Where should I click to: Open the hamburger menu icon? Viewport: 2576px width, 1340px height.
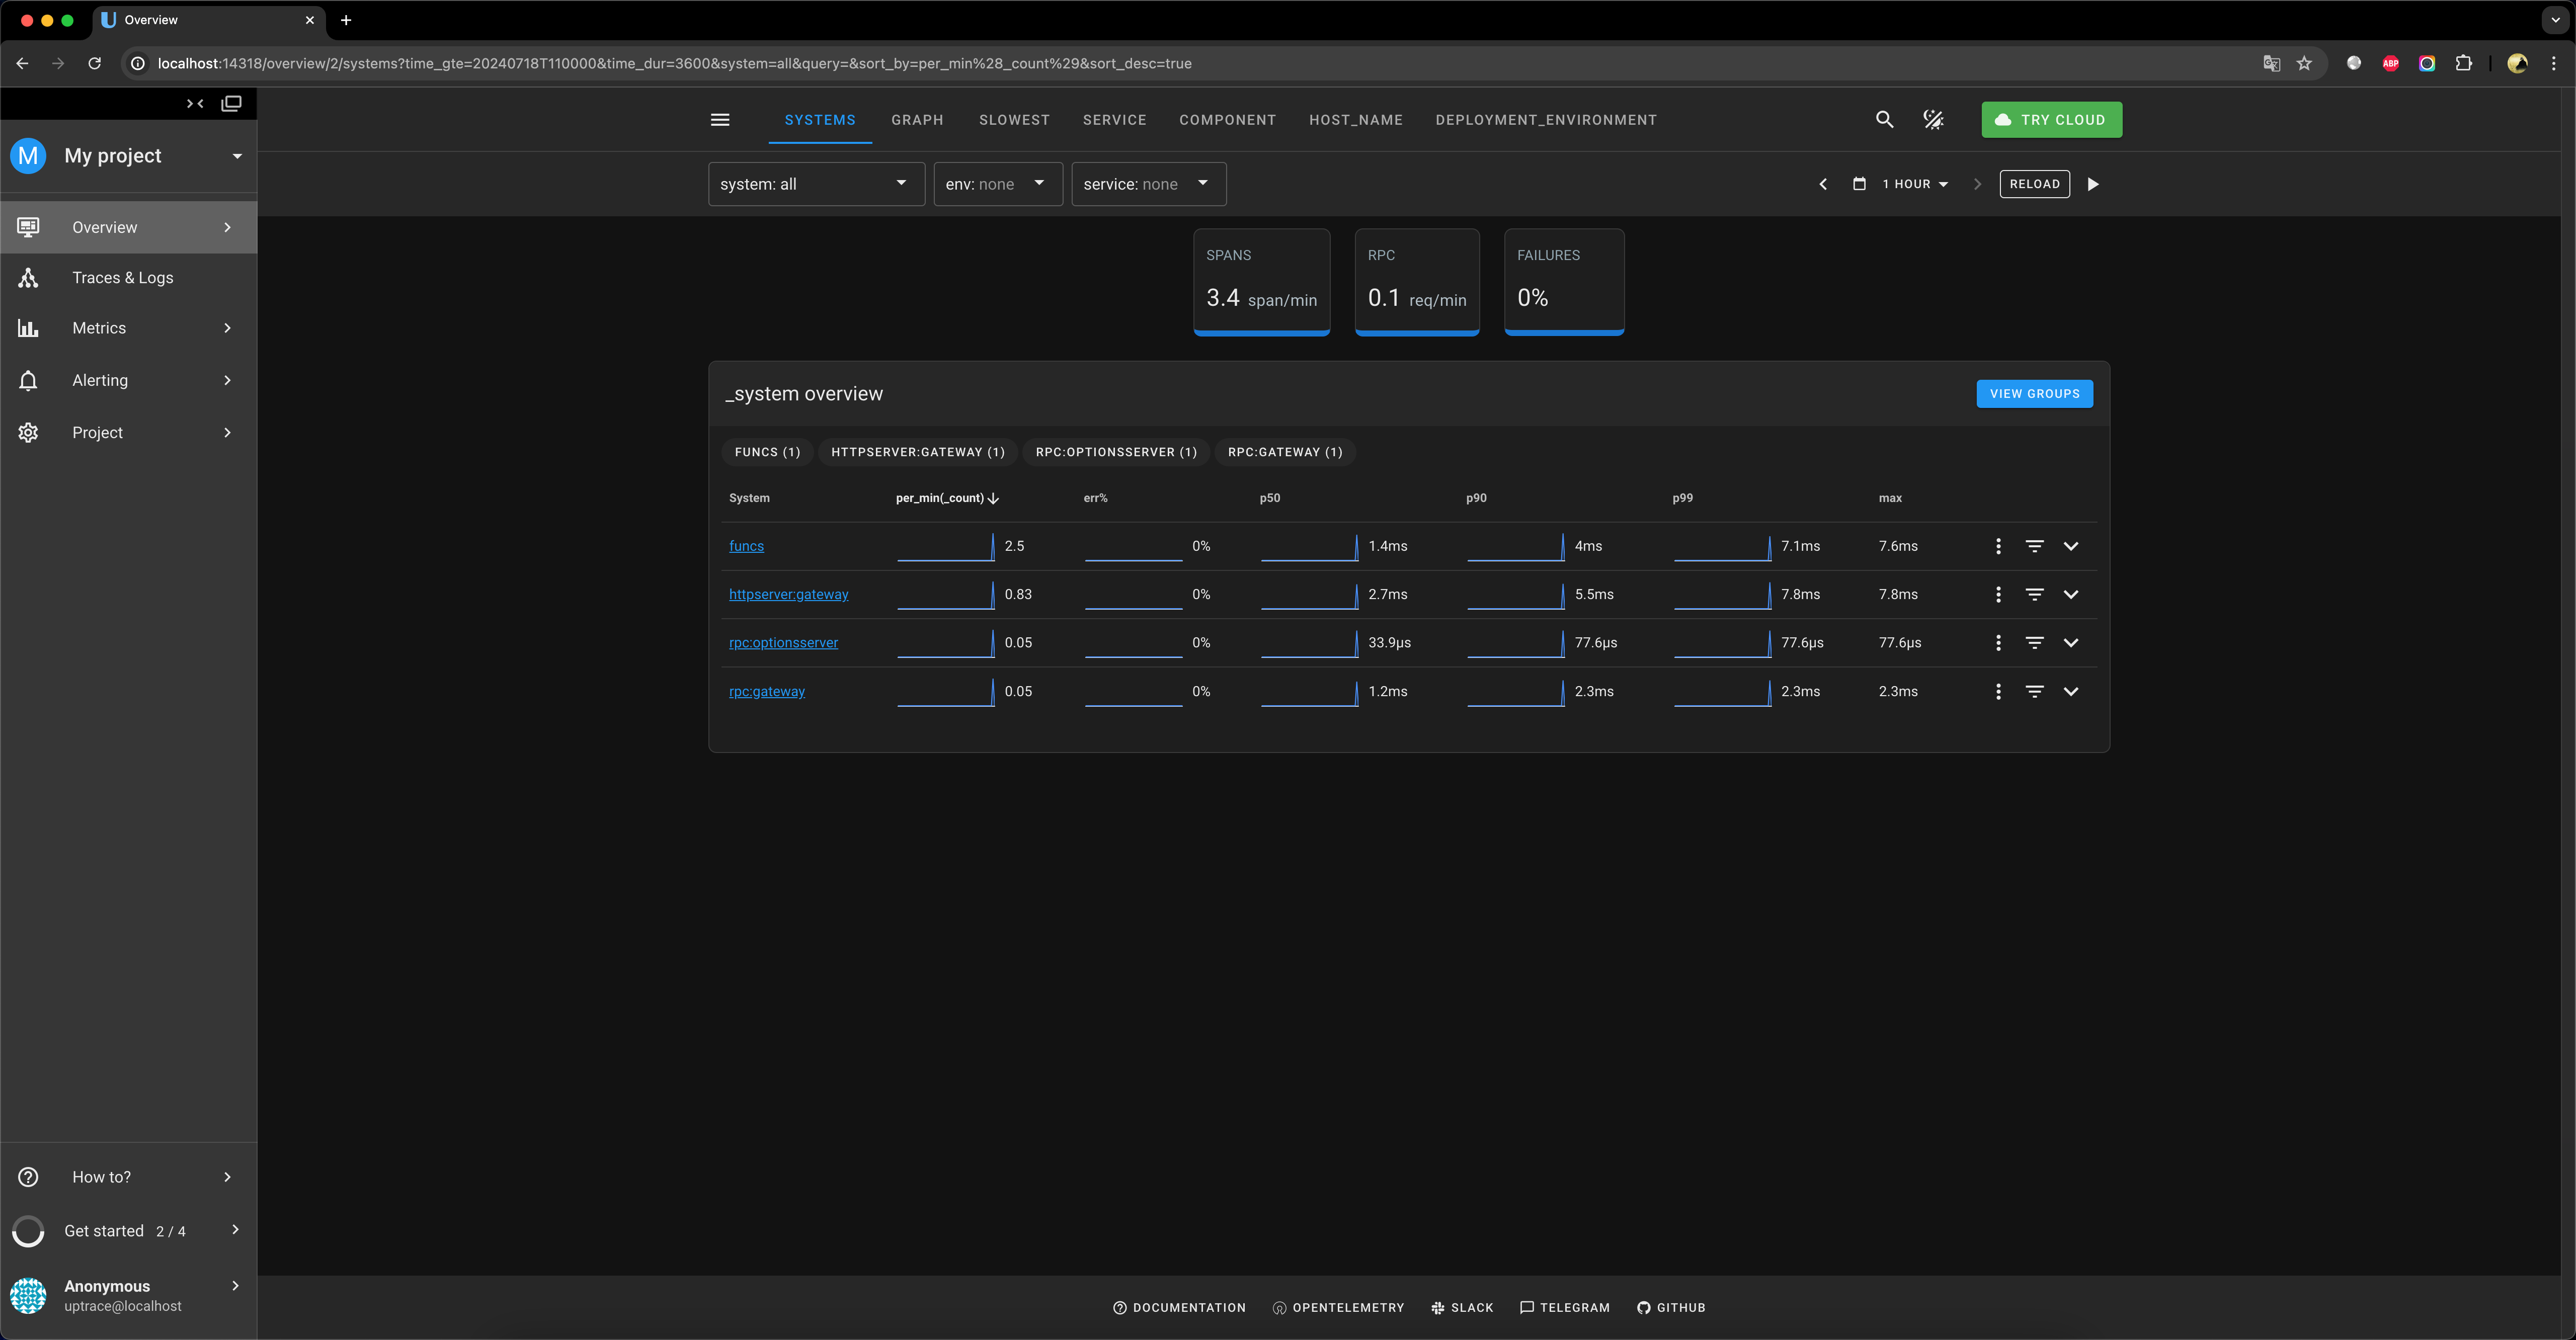tap(720, 120)
